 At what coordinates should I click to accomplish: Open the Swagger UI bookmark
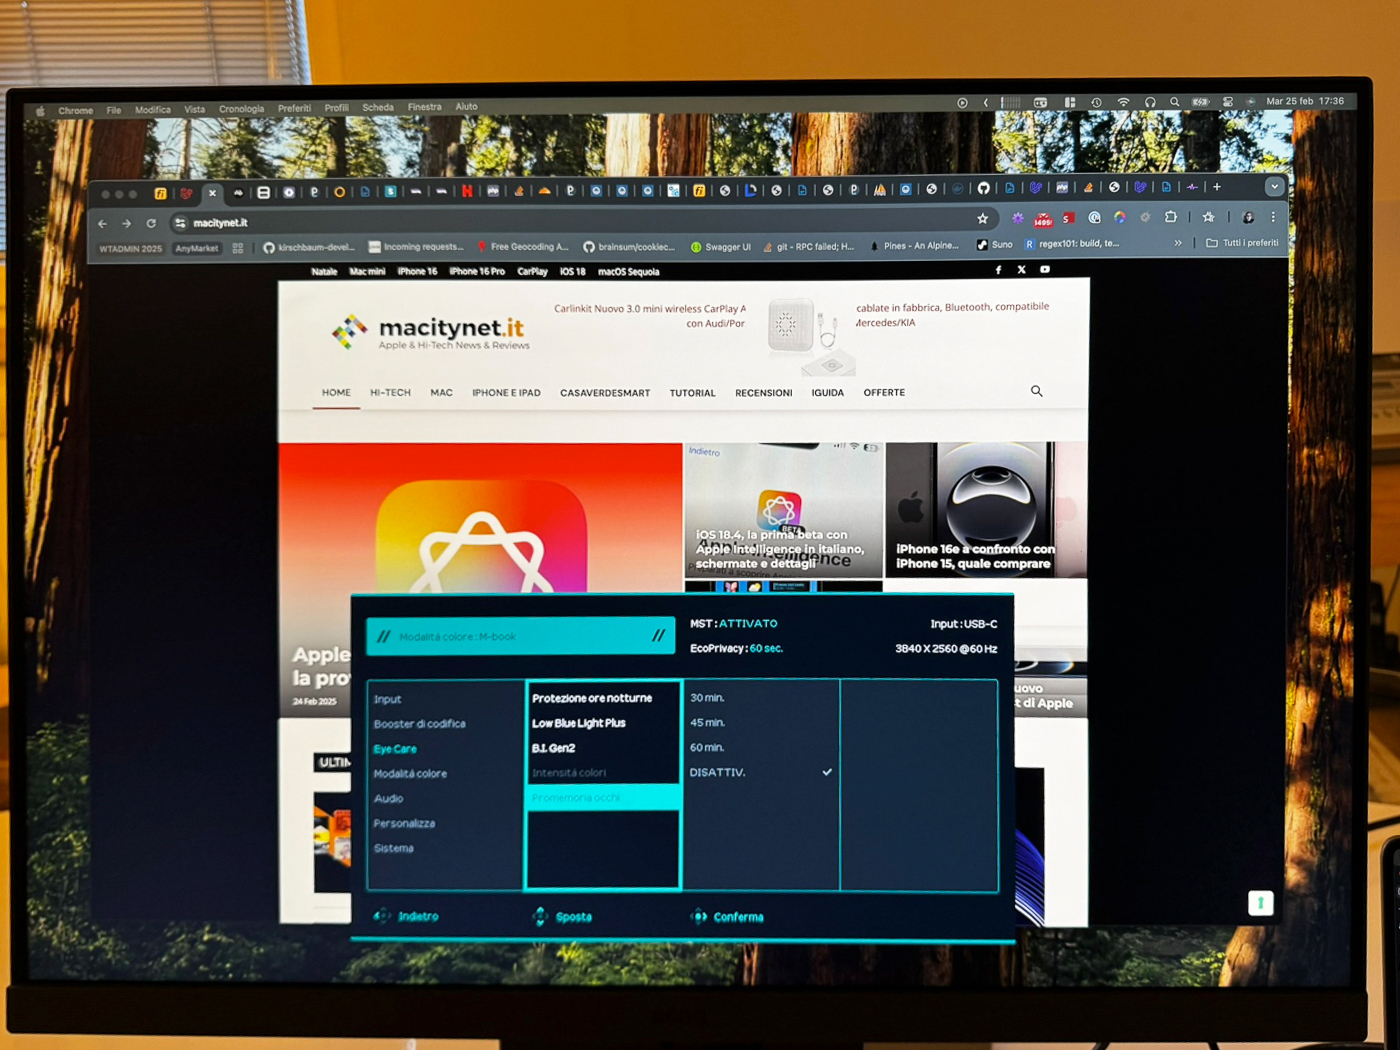(720, 247)
